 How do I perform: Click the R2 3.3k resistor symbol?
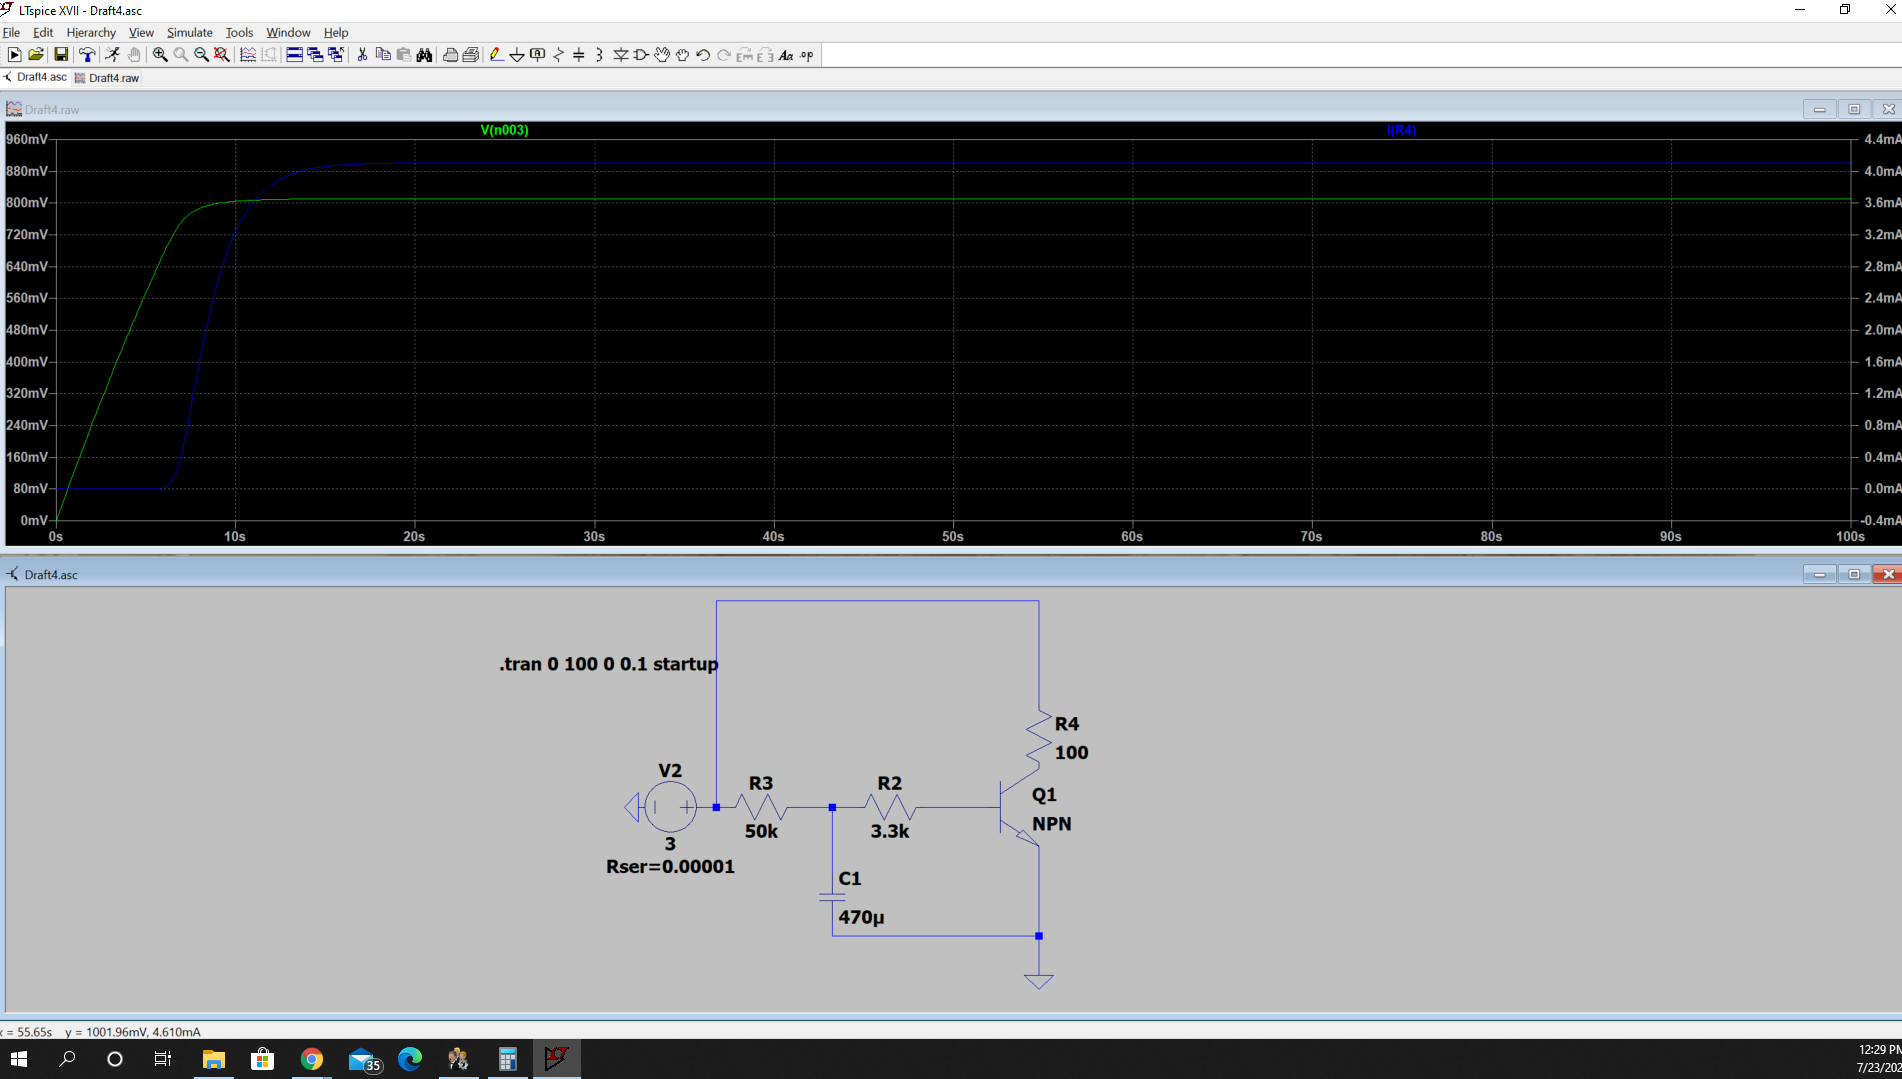pos(889,806)
